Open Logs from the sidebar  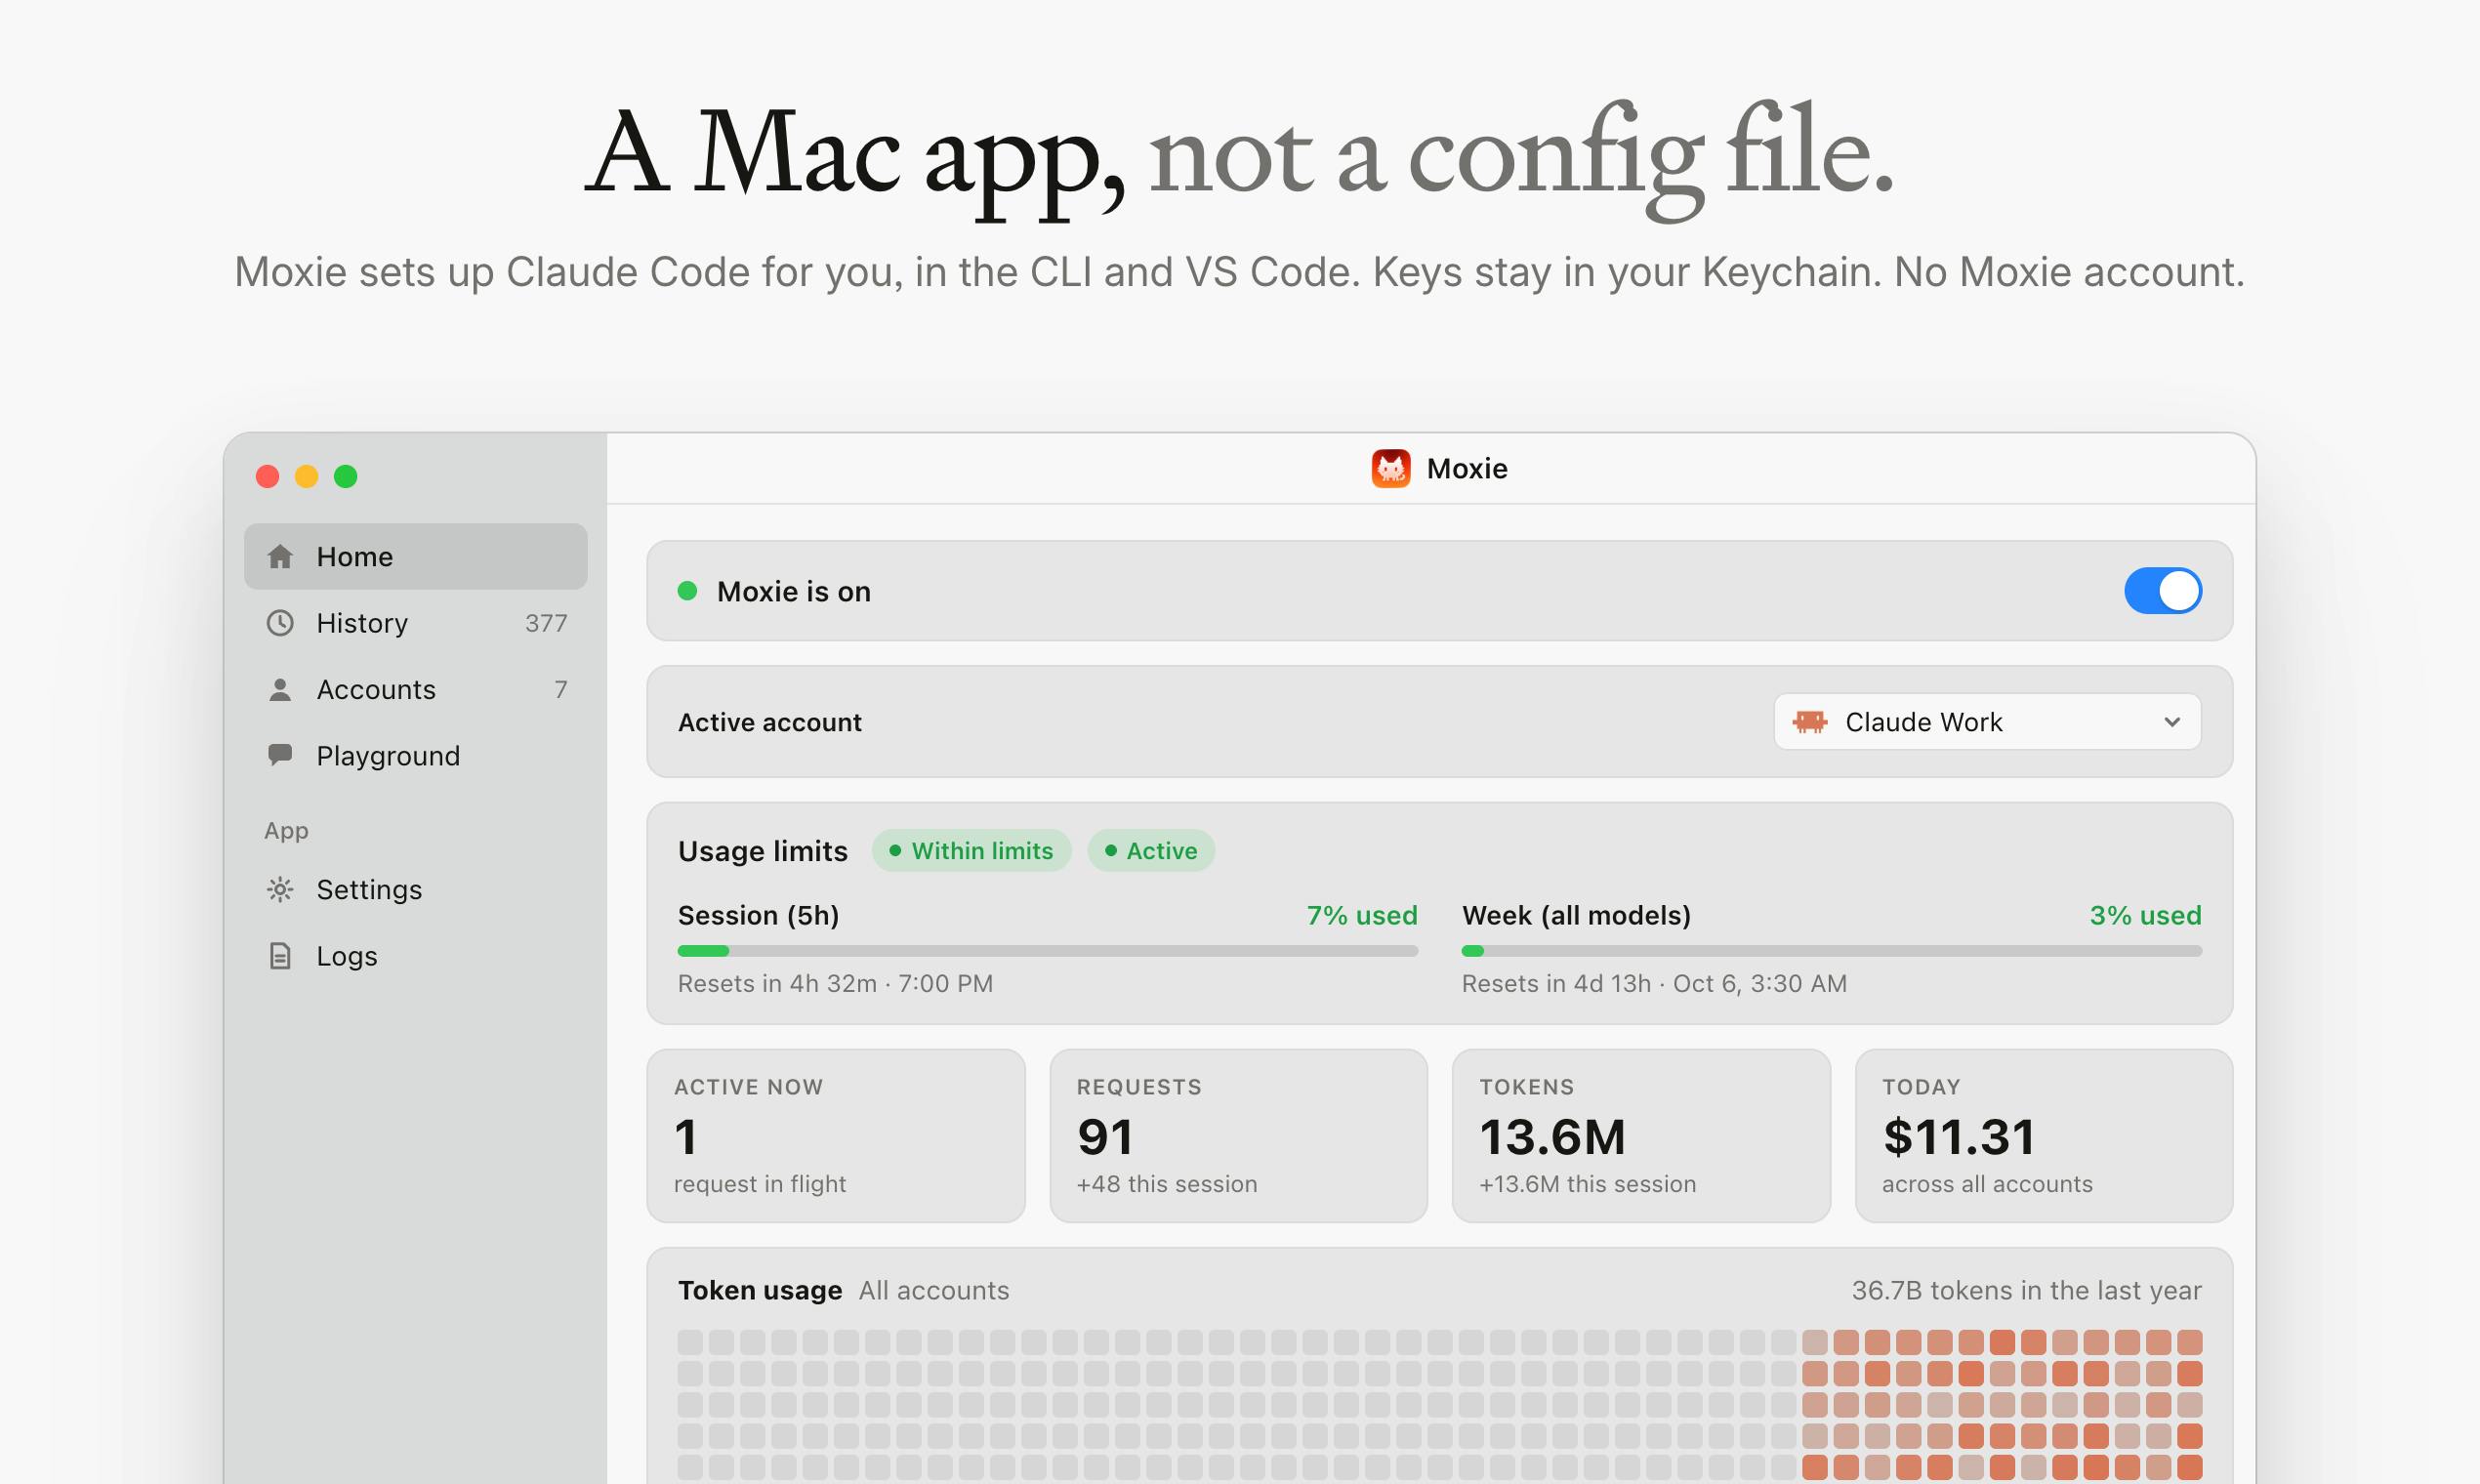point(415,956)
